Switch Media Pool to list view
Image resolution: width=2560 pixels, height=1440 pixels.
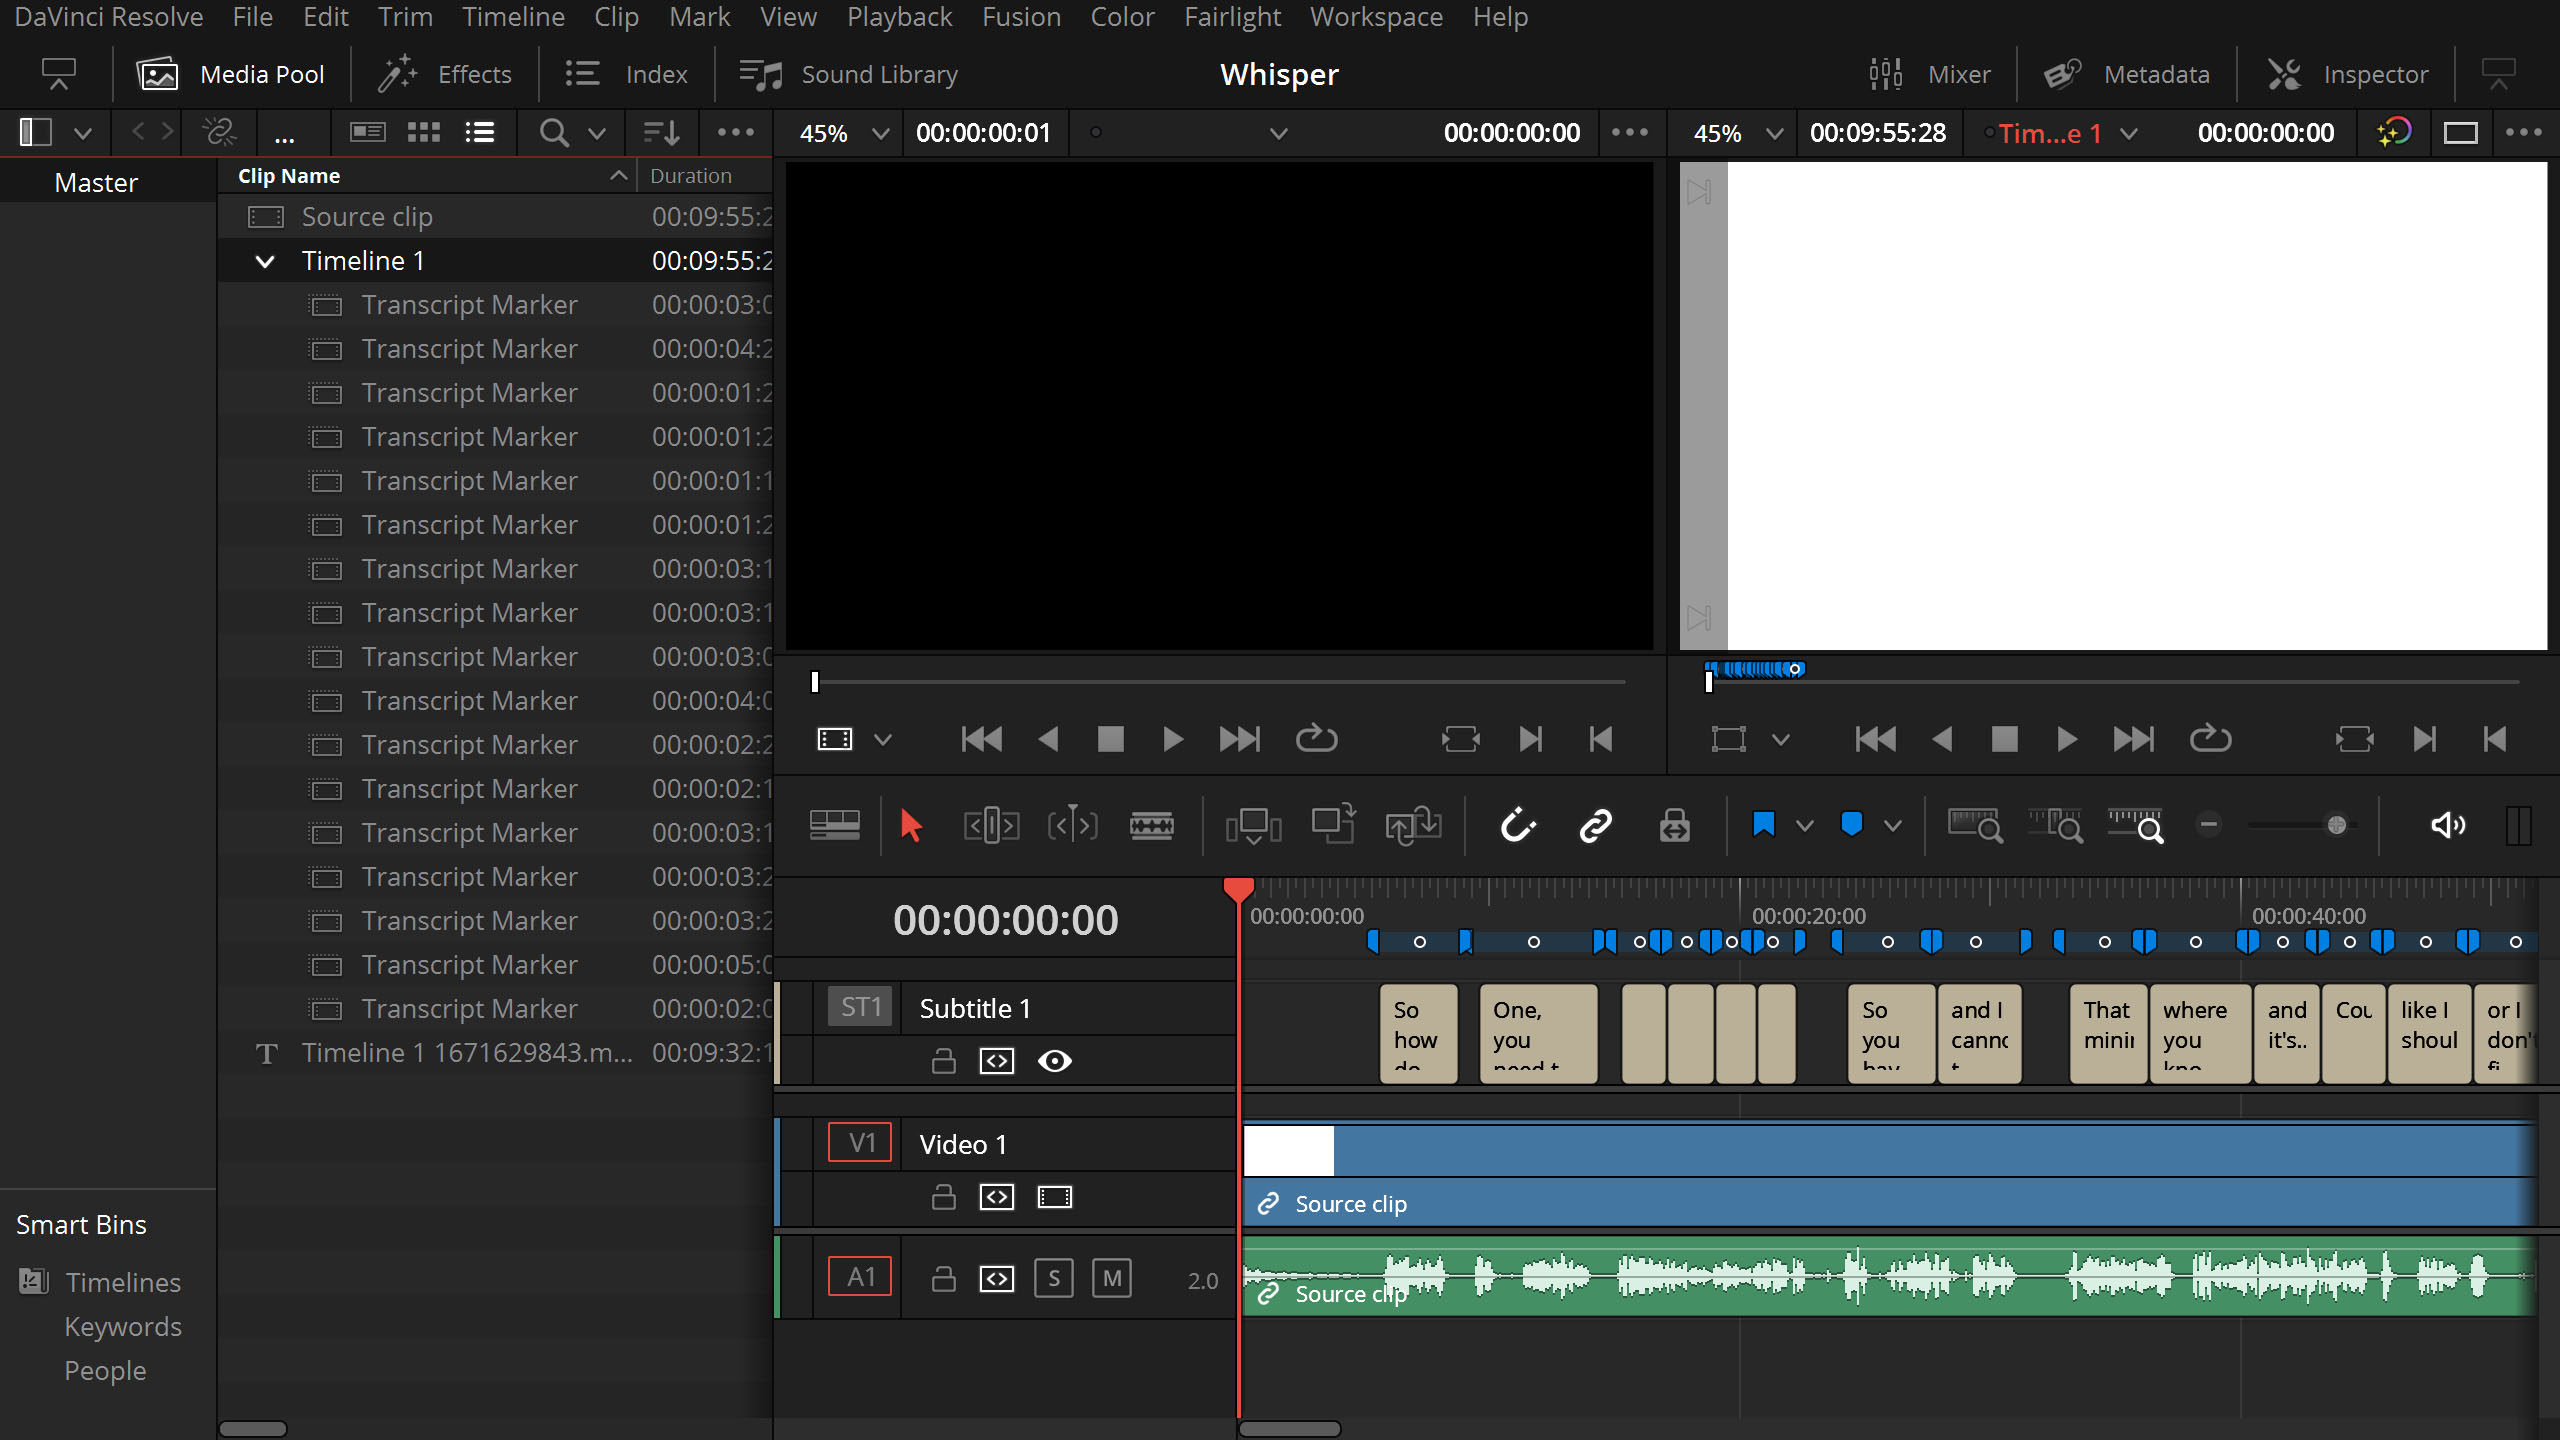pyautogui.click(x=480, y=132)
